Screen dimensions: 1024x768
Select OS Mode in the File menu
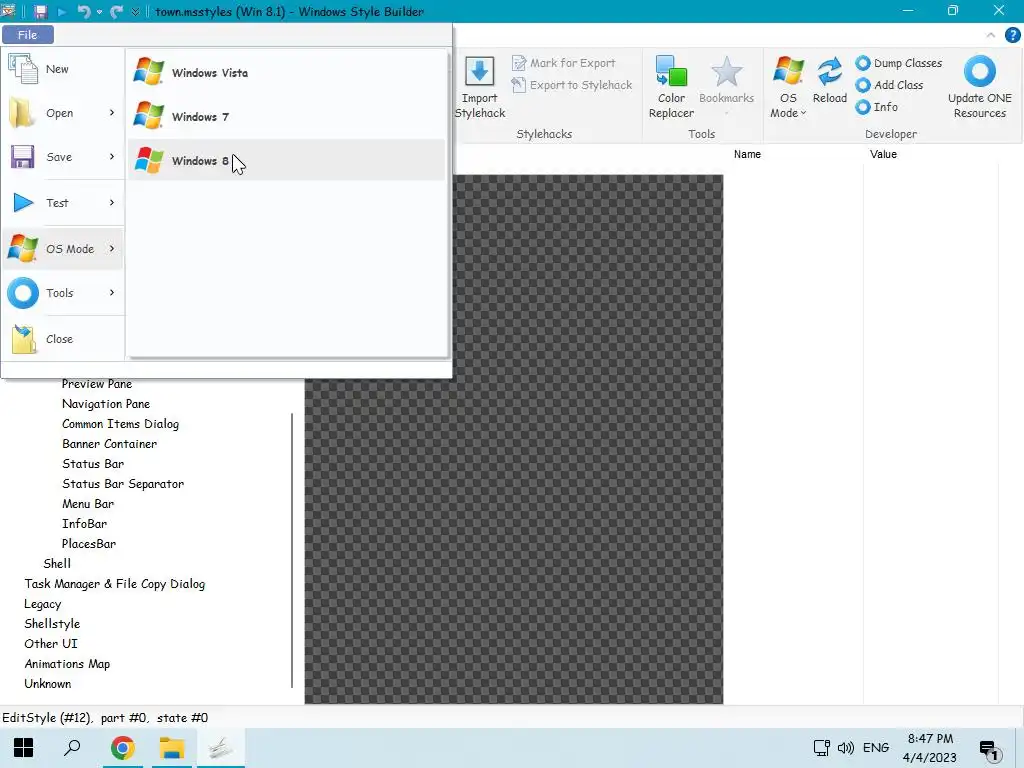(63, 248)
